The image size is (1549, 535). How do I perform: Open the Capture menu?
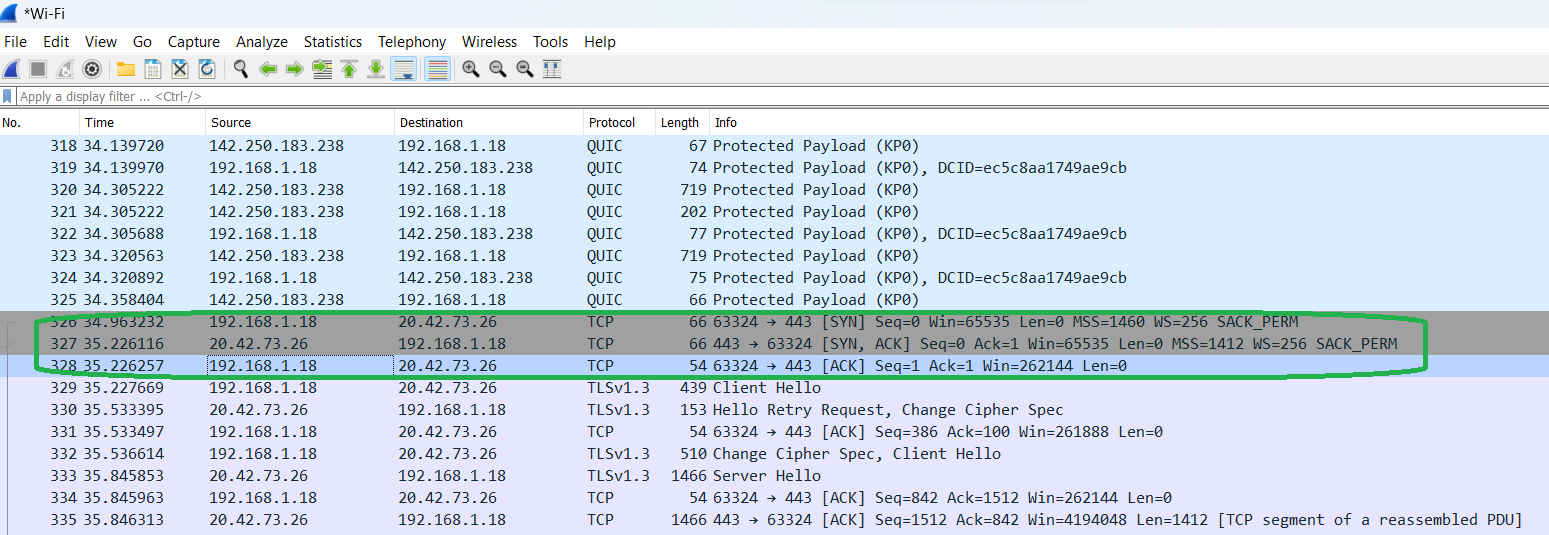[194, 42]
